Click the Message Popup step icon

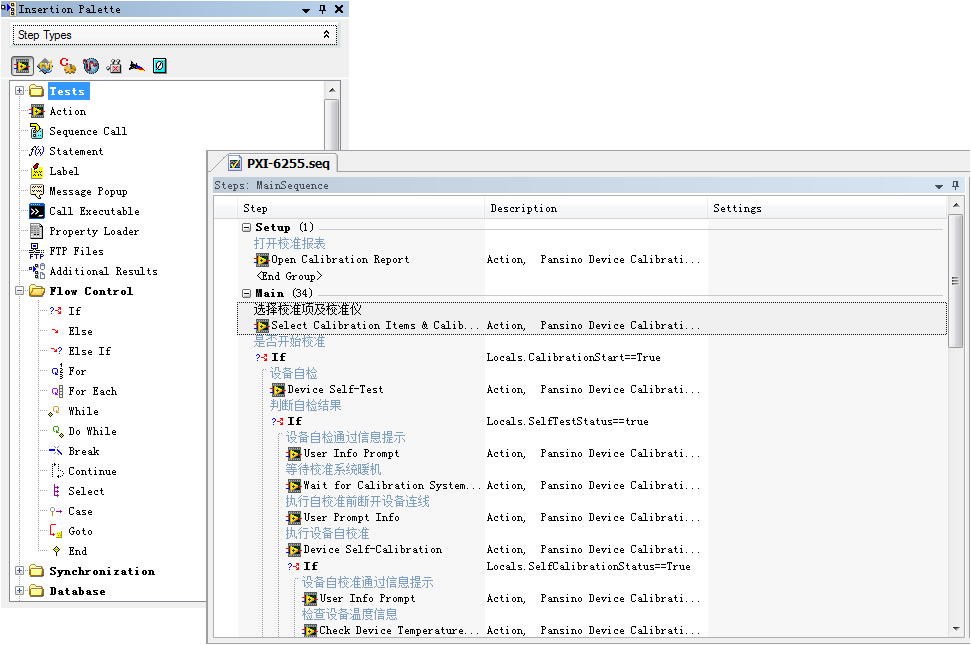[x=37, y=191]
